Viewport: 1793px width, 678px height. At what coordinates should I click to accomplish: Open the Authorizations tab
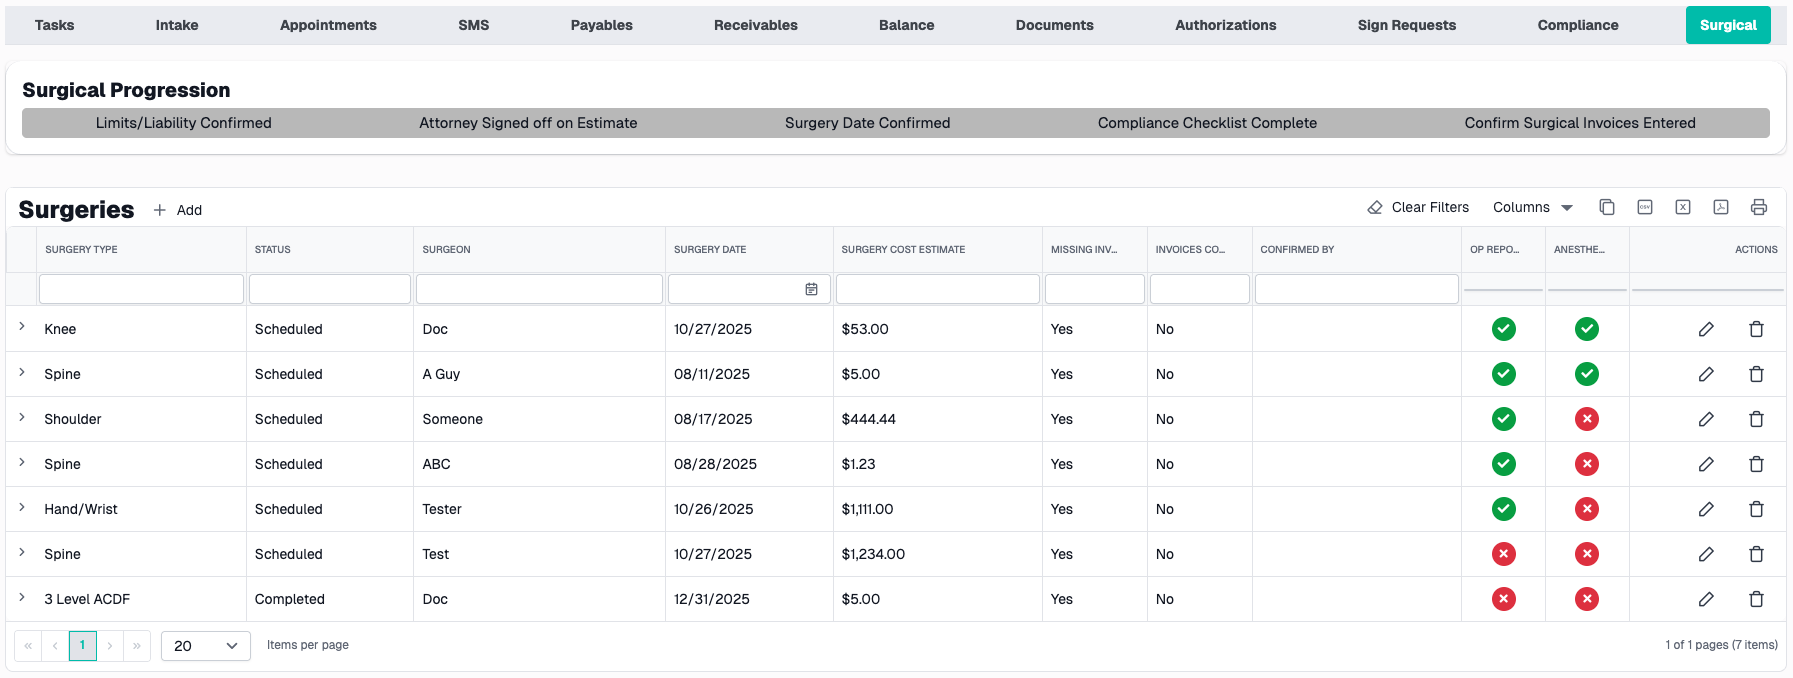tap(1225, 25)
